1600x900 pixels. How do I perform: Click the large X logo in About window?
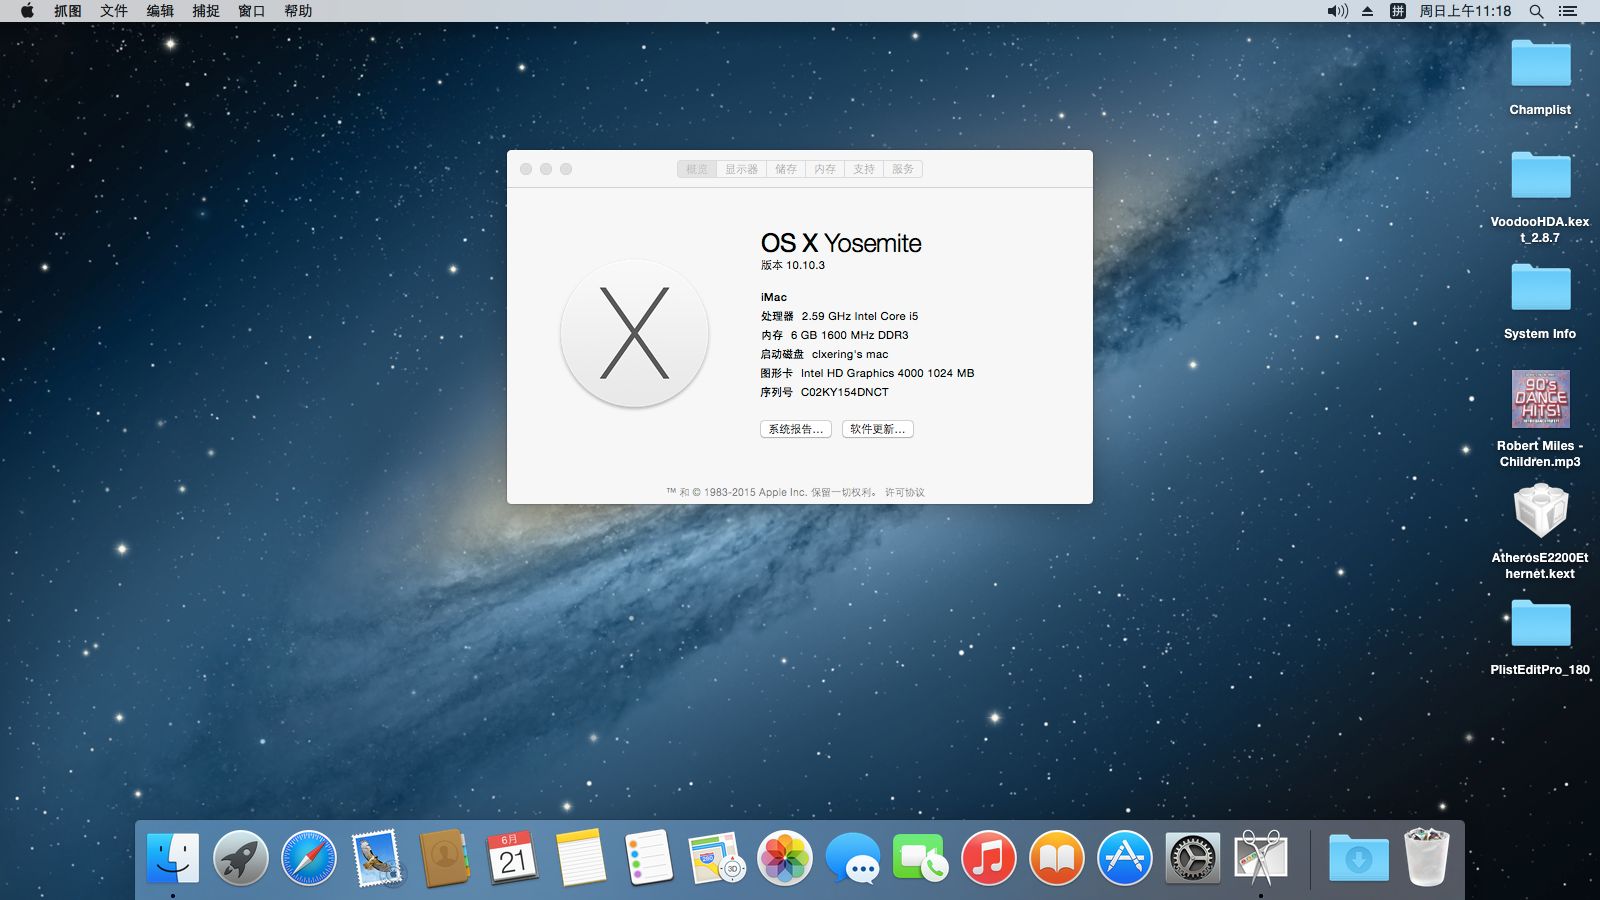click(635, 333)
